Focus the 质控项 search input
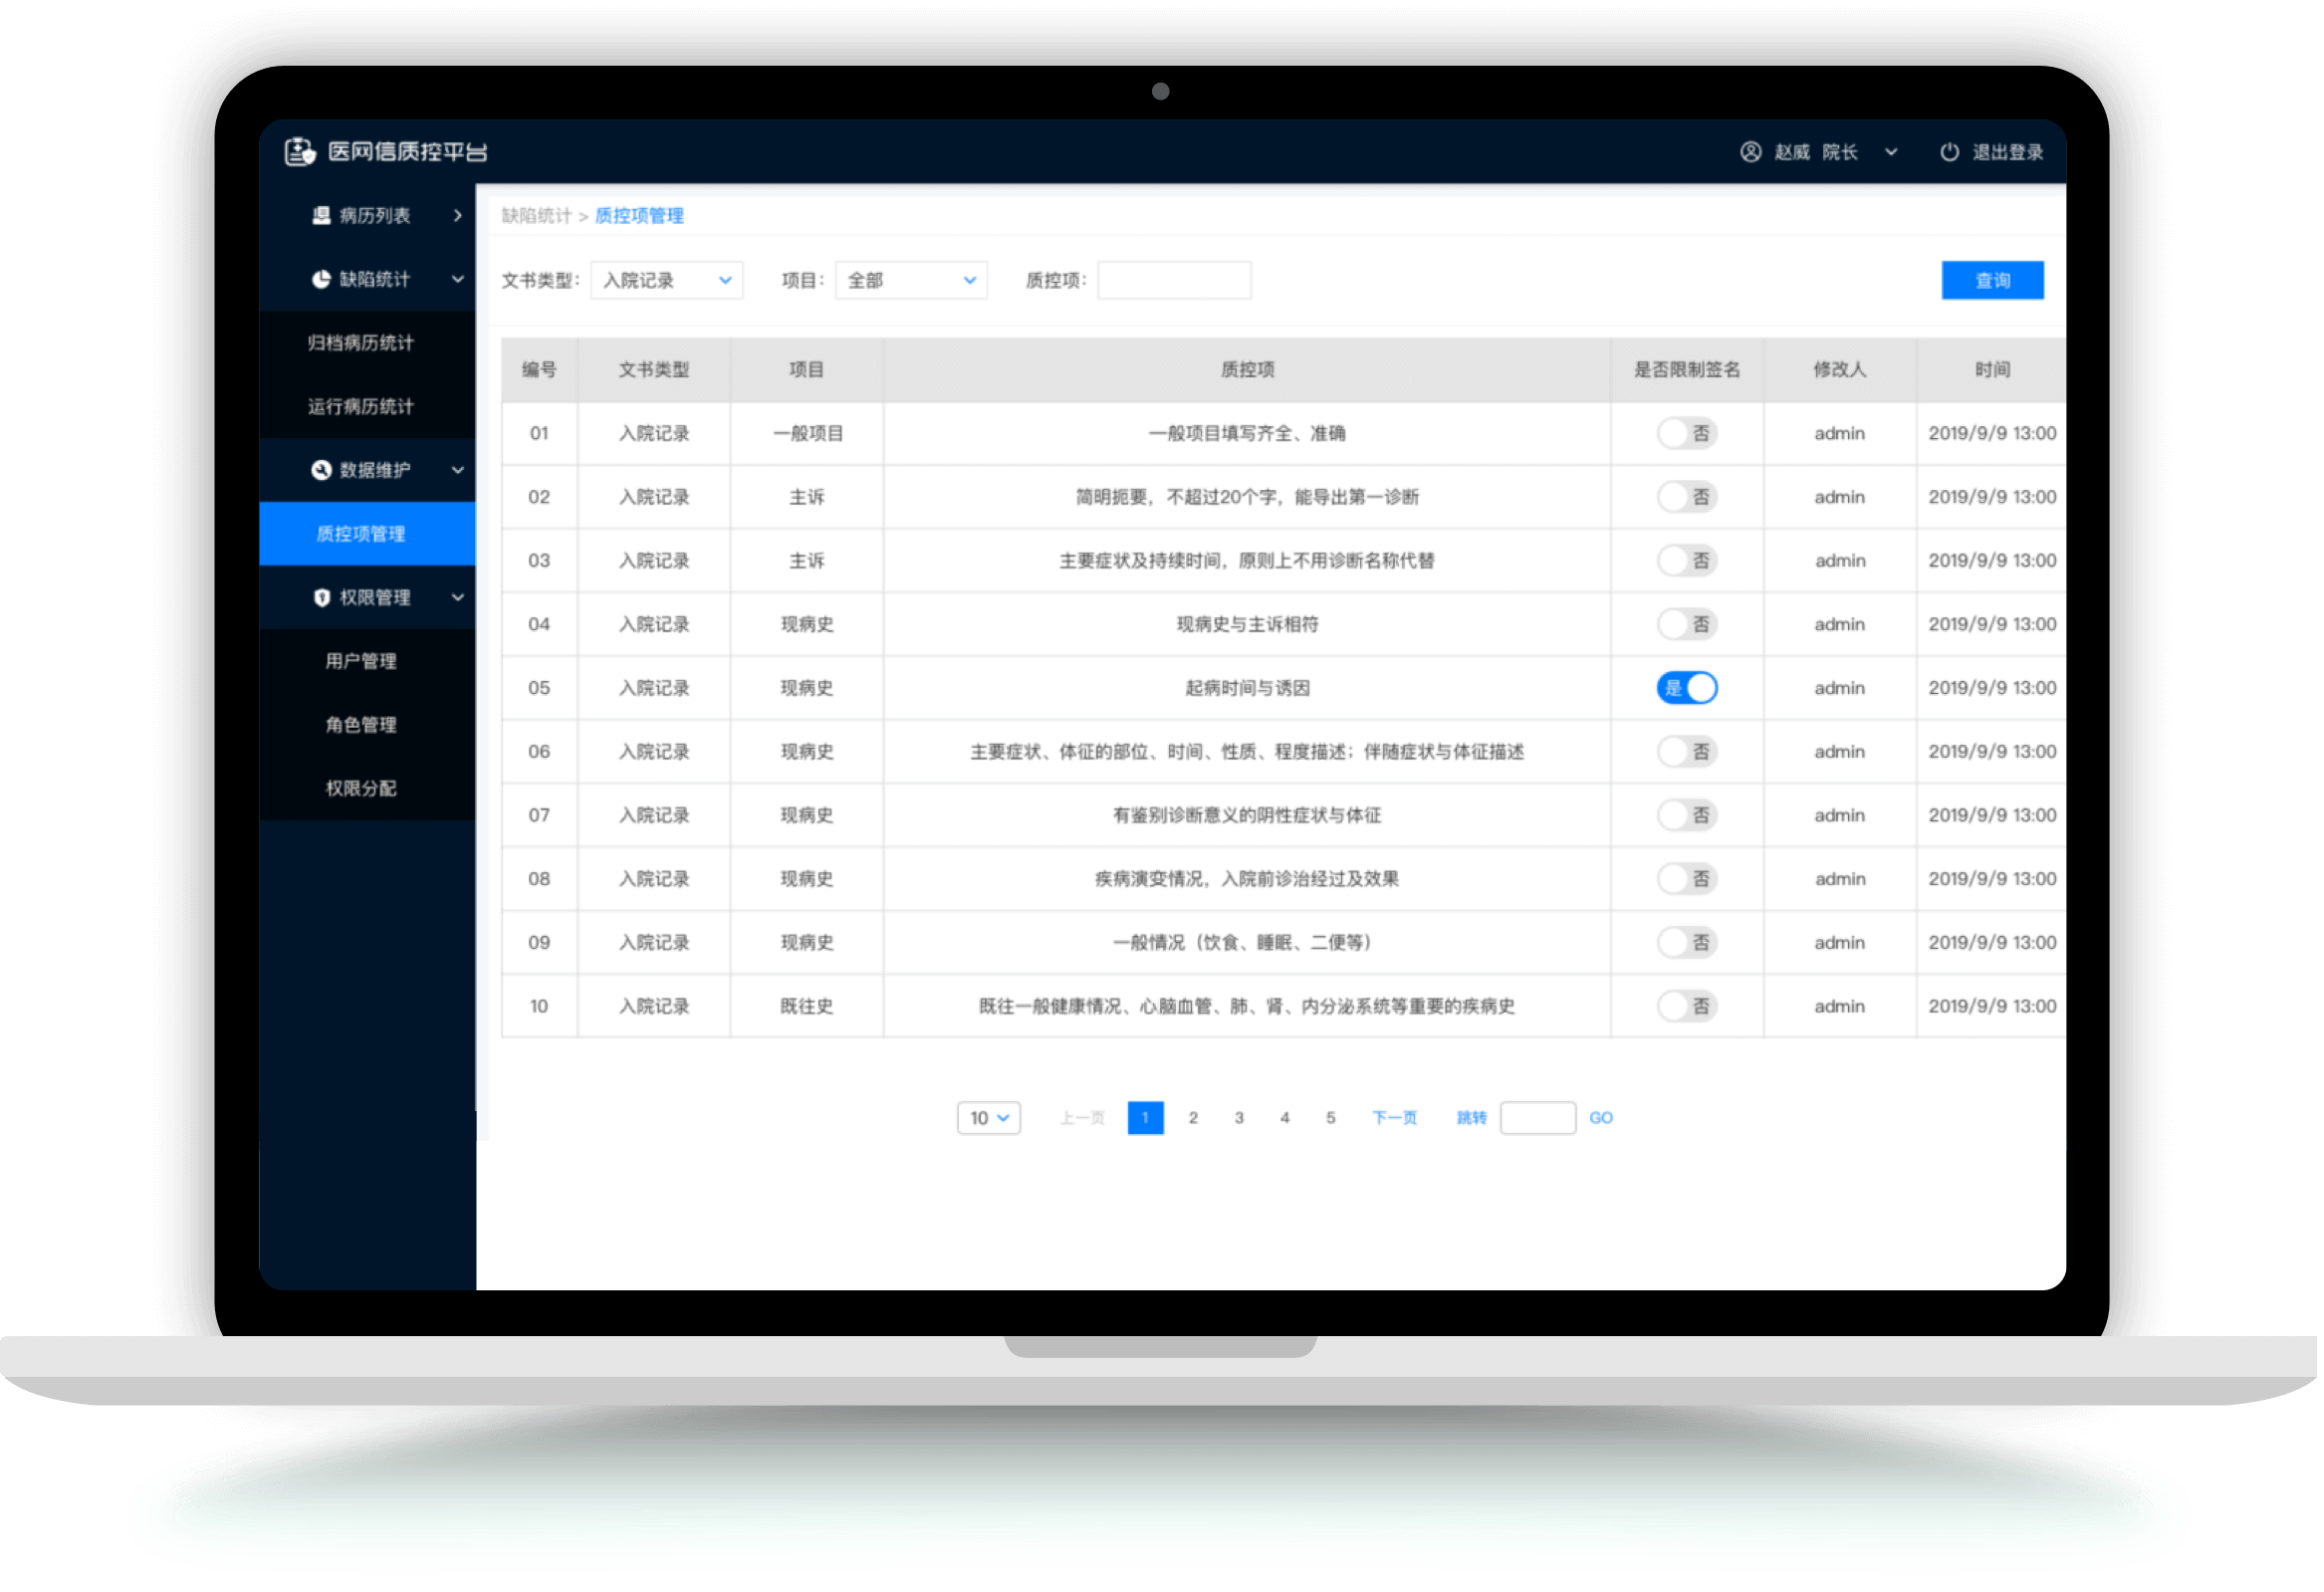This screenshot has height=1592, width=2324. [1176, 281]
